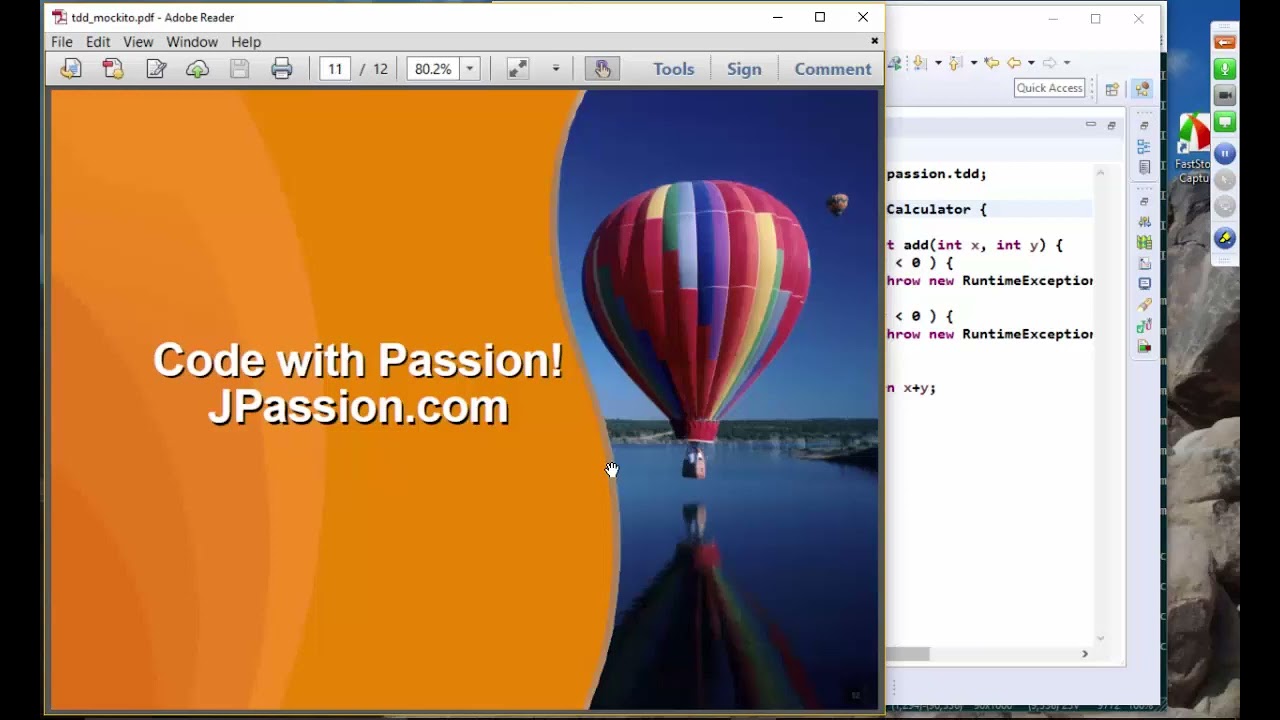Screen dimensions: 1280x720
Task: Click the Forward navigation arrow in Eclipse
Action: (x=1049, y=63)
